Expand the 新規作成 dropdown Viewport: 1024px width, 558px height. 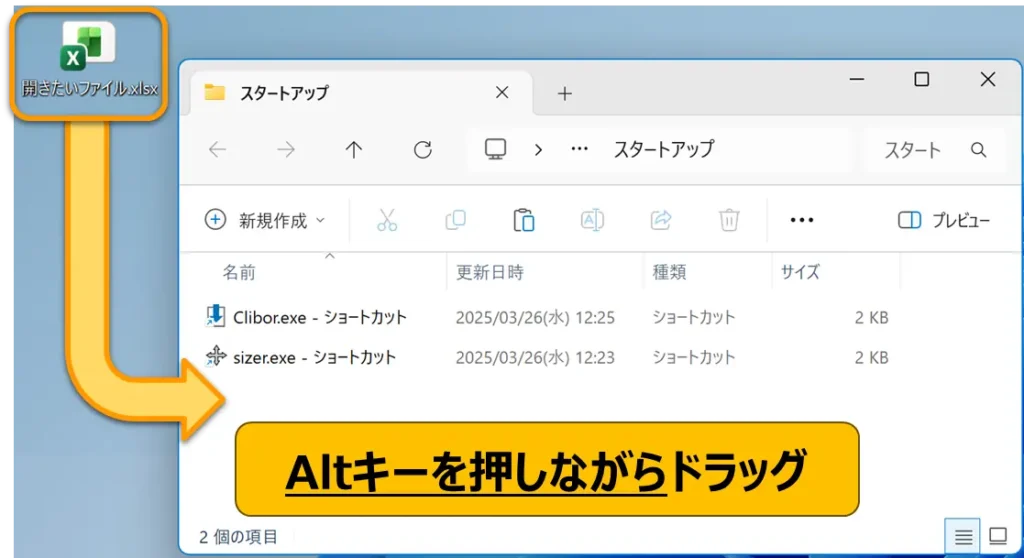point(265,221)
